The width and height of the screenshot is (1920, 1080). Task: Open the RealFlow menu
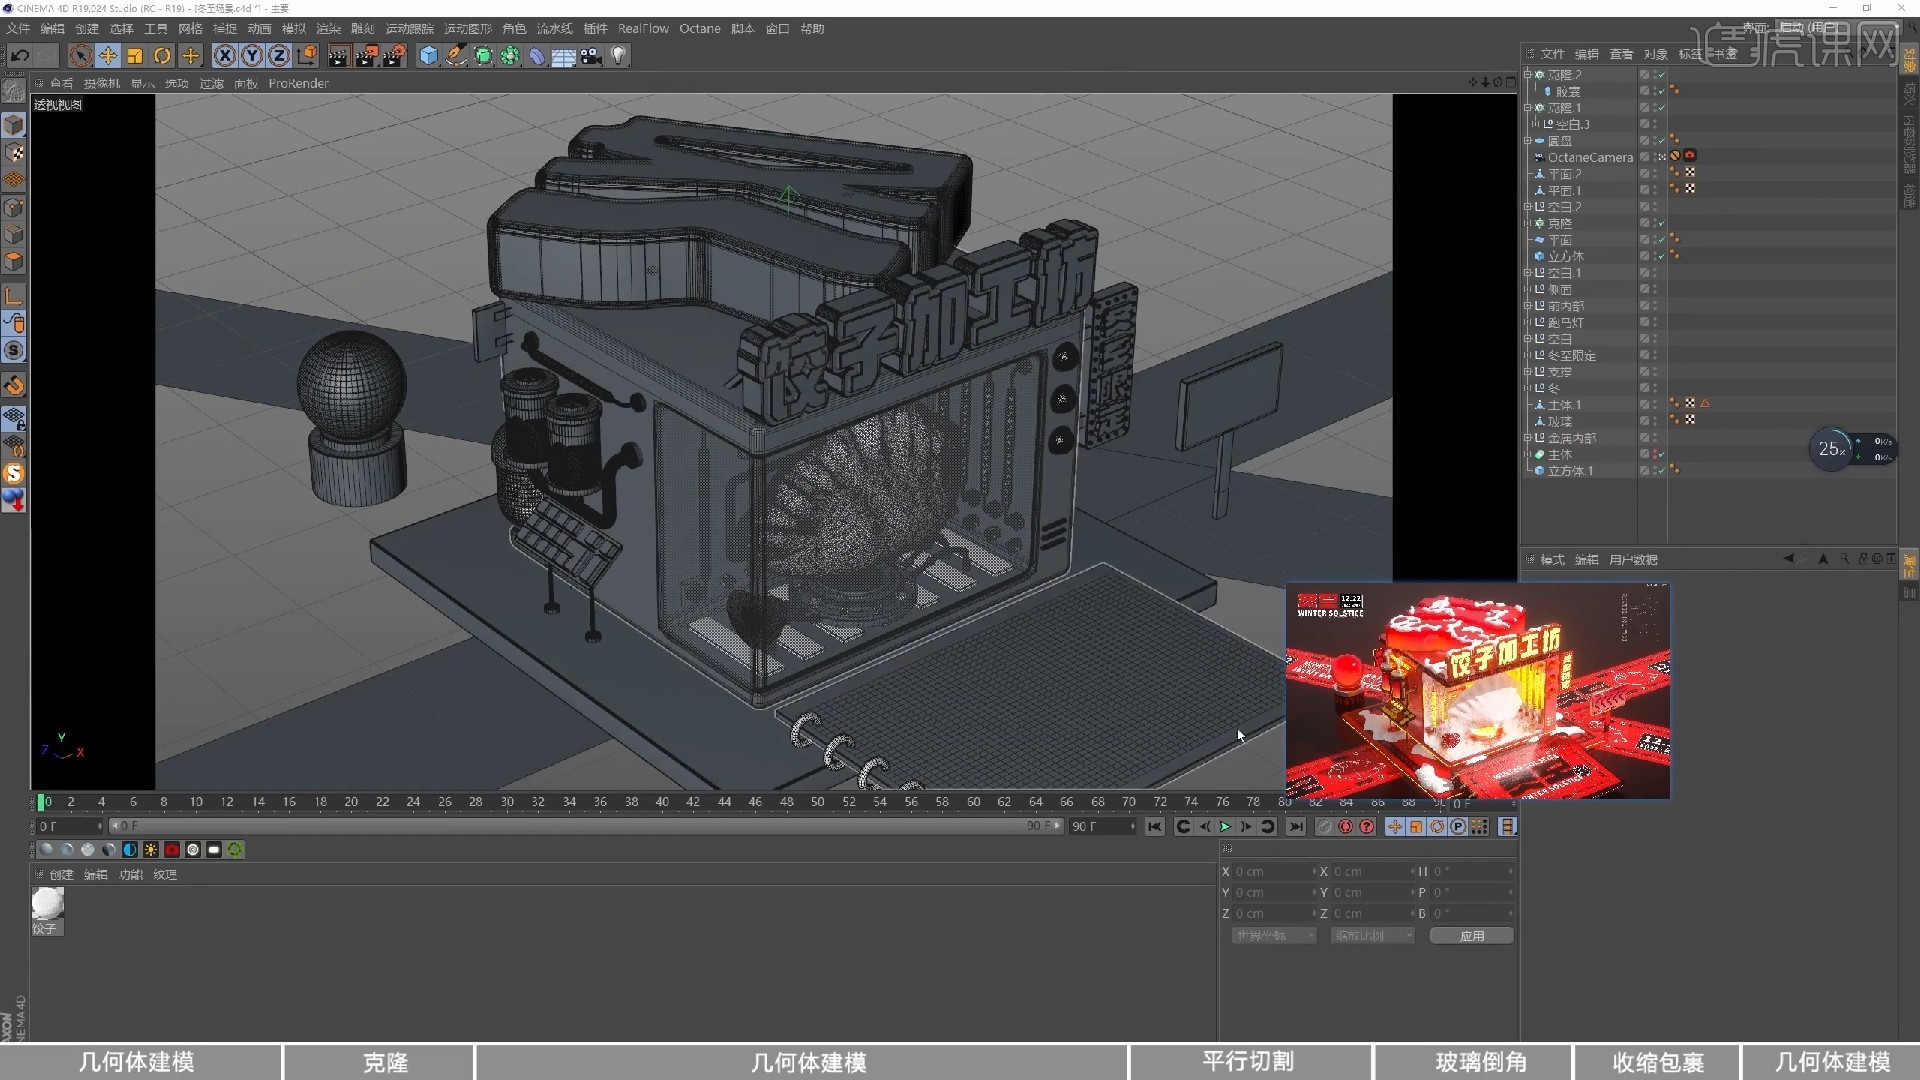tap(643, 29)
